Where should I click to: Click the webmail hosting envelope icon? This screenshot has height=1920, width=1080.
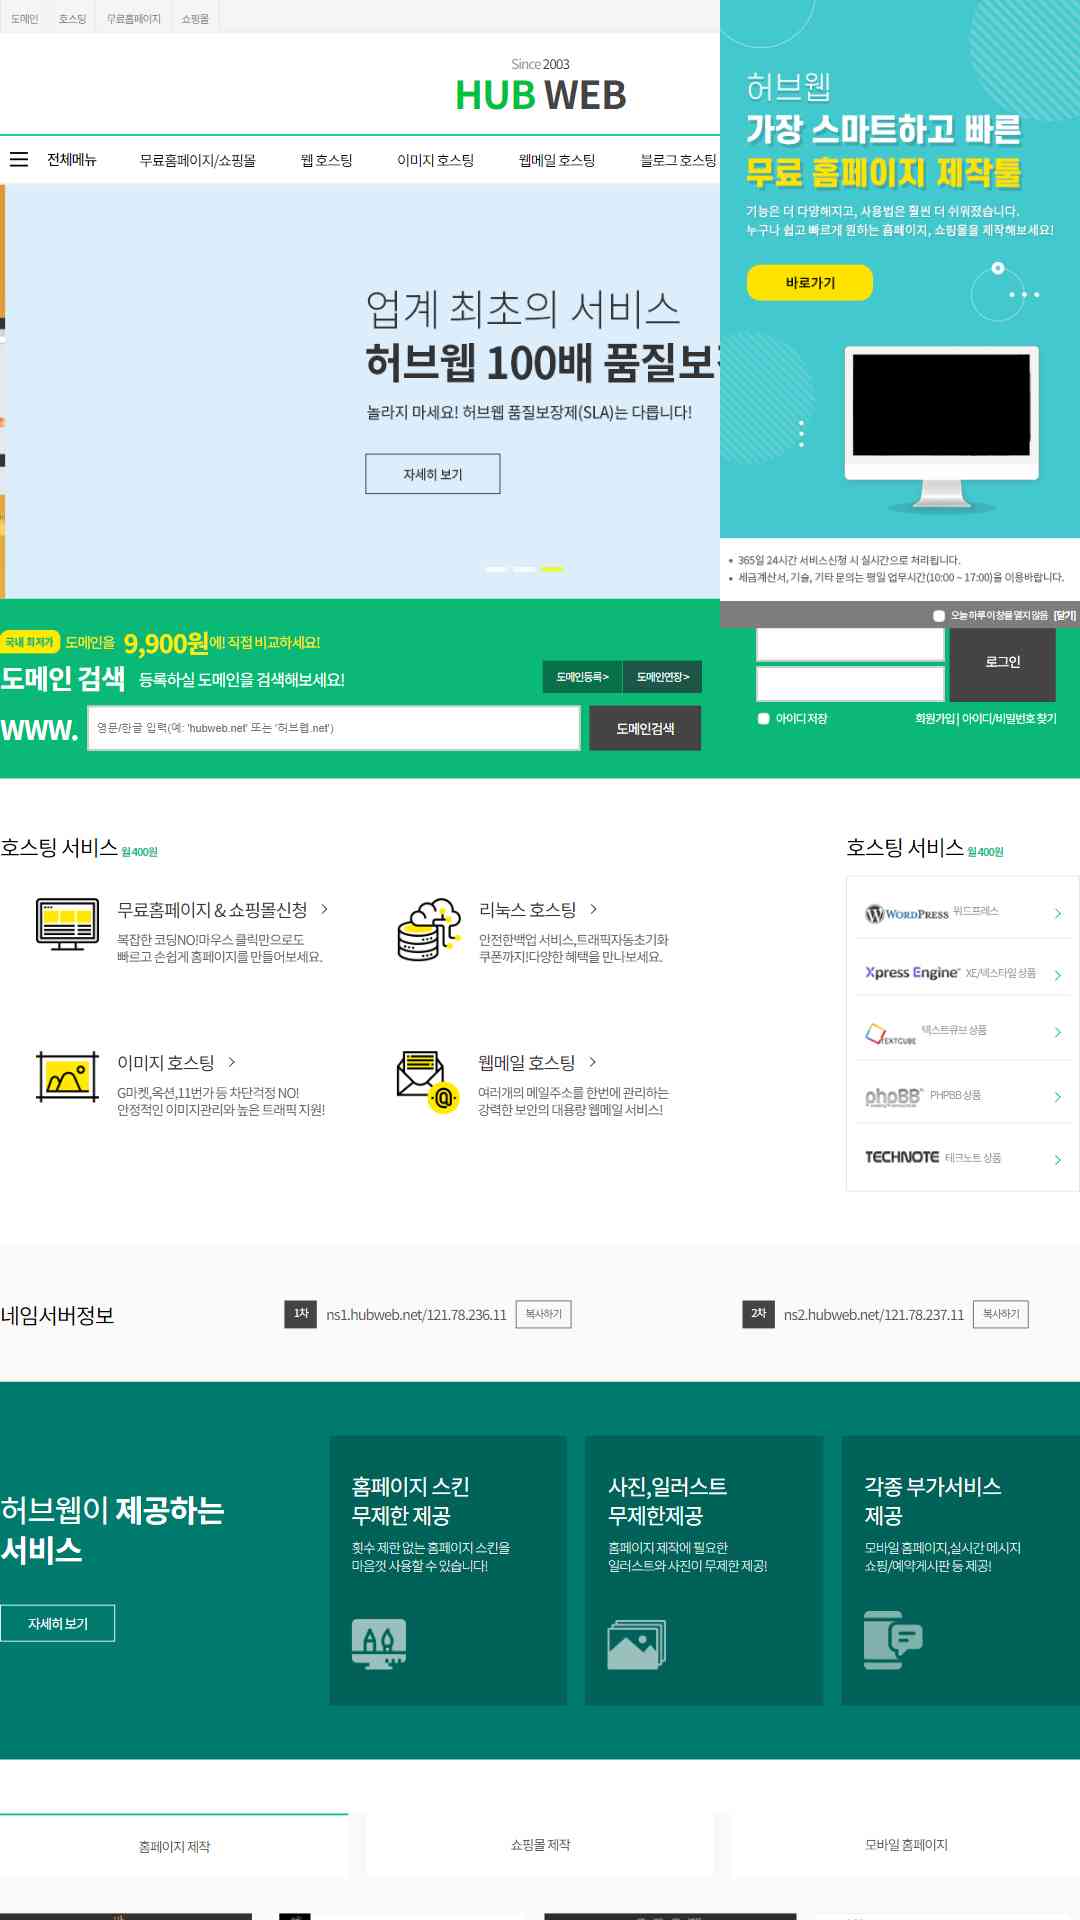428,1082
